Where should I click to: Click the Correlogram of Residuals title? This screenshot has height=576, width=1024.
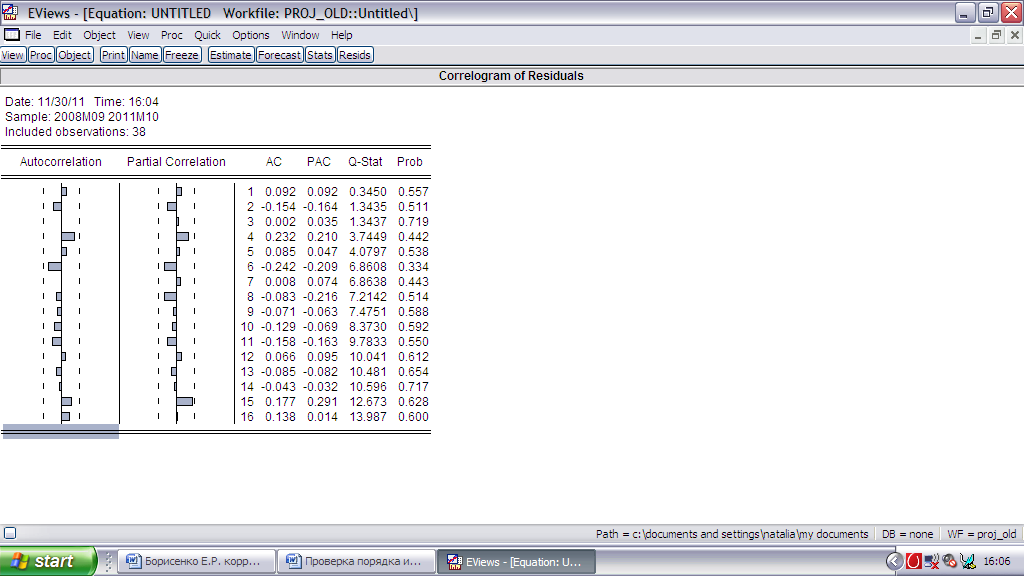tap(511, 76)
